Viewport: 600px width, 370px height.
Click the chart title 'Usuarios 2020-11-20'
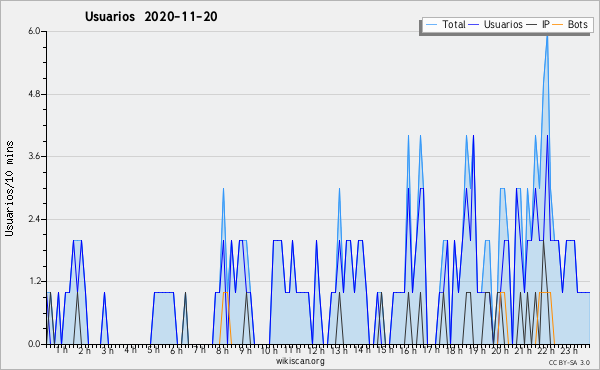pos(151,16)
